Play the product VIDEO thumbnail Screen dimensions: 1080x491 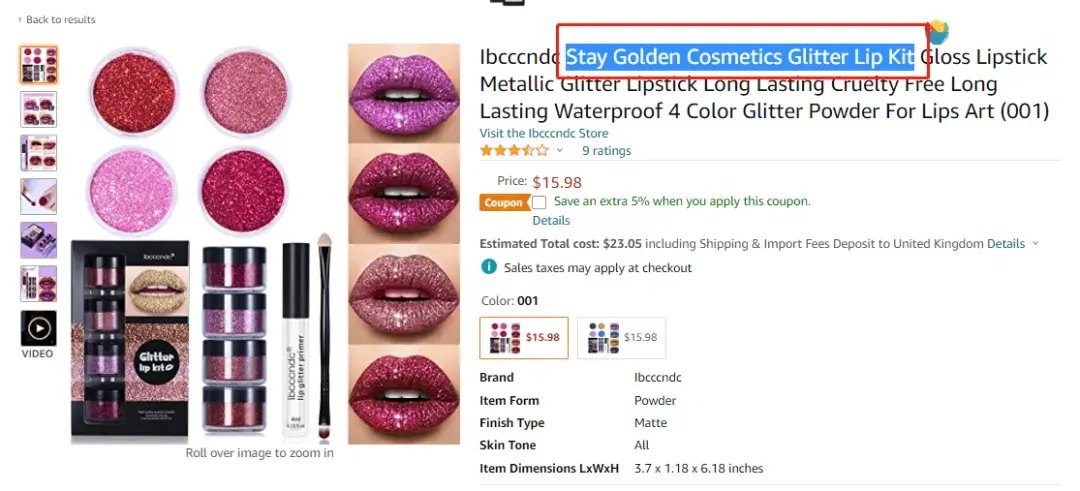pos(39,328)
